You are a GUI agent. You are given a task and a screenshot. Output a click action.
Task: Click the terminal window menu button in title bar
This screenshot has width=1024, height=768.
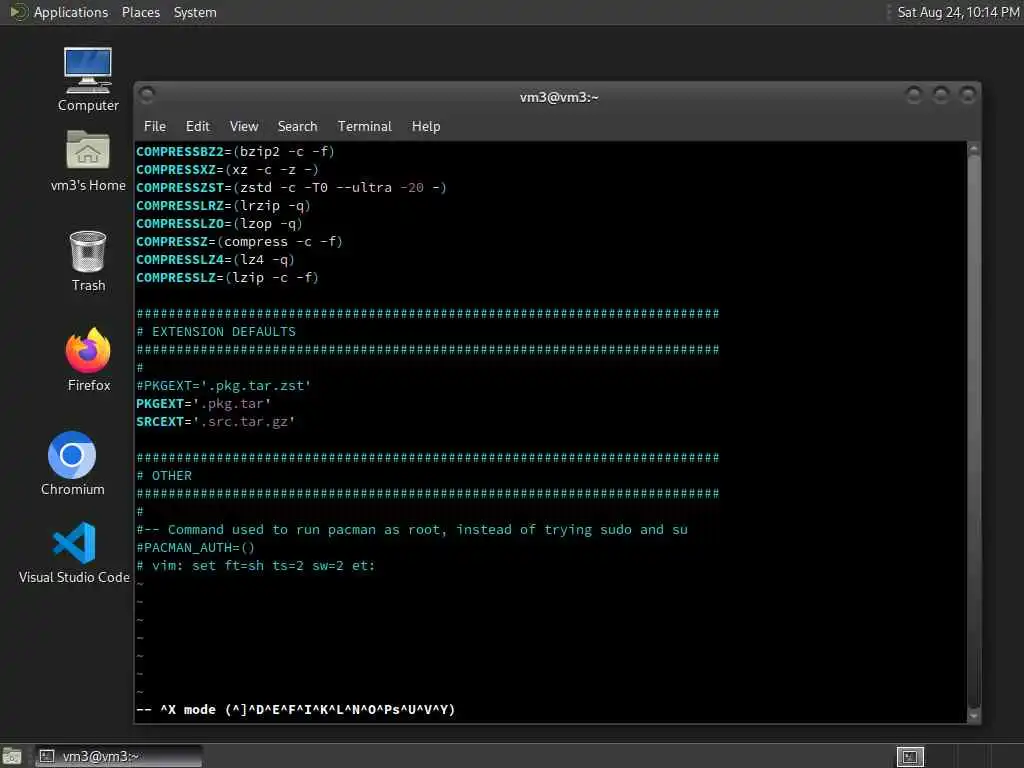point(147,95)
